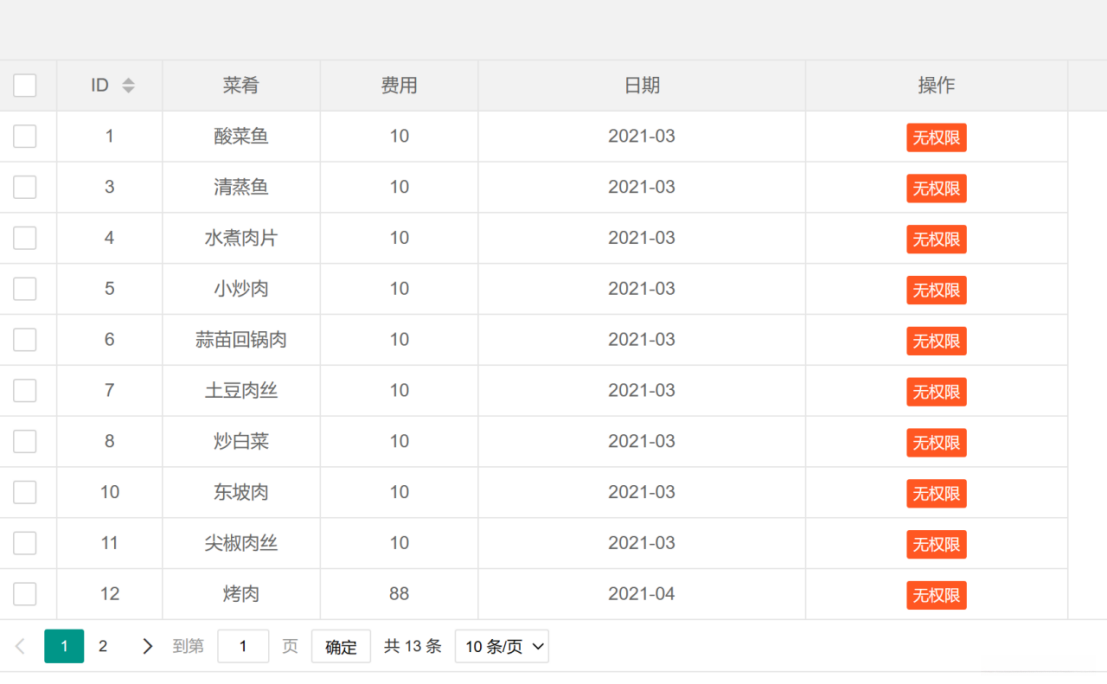Select the 酸菜鱼 dish cell
1107x684 pixels.
point(241,136)
